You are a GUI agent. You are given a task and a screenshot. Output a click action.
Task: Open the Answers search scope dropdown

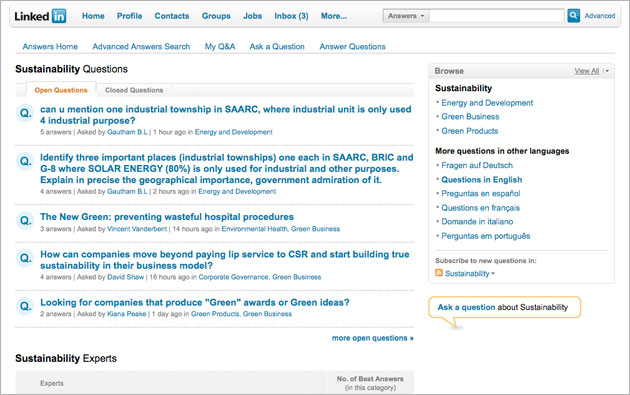pos(406,16)
